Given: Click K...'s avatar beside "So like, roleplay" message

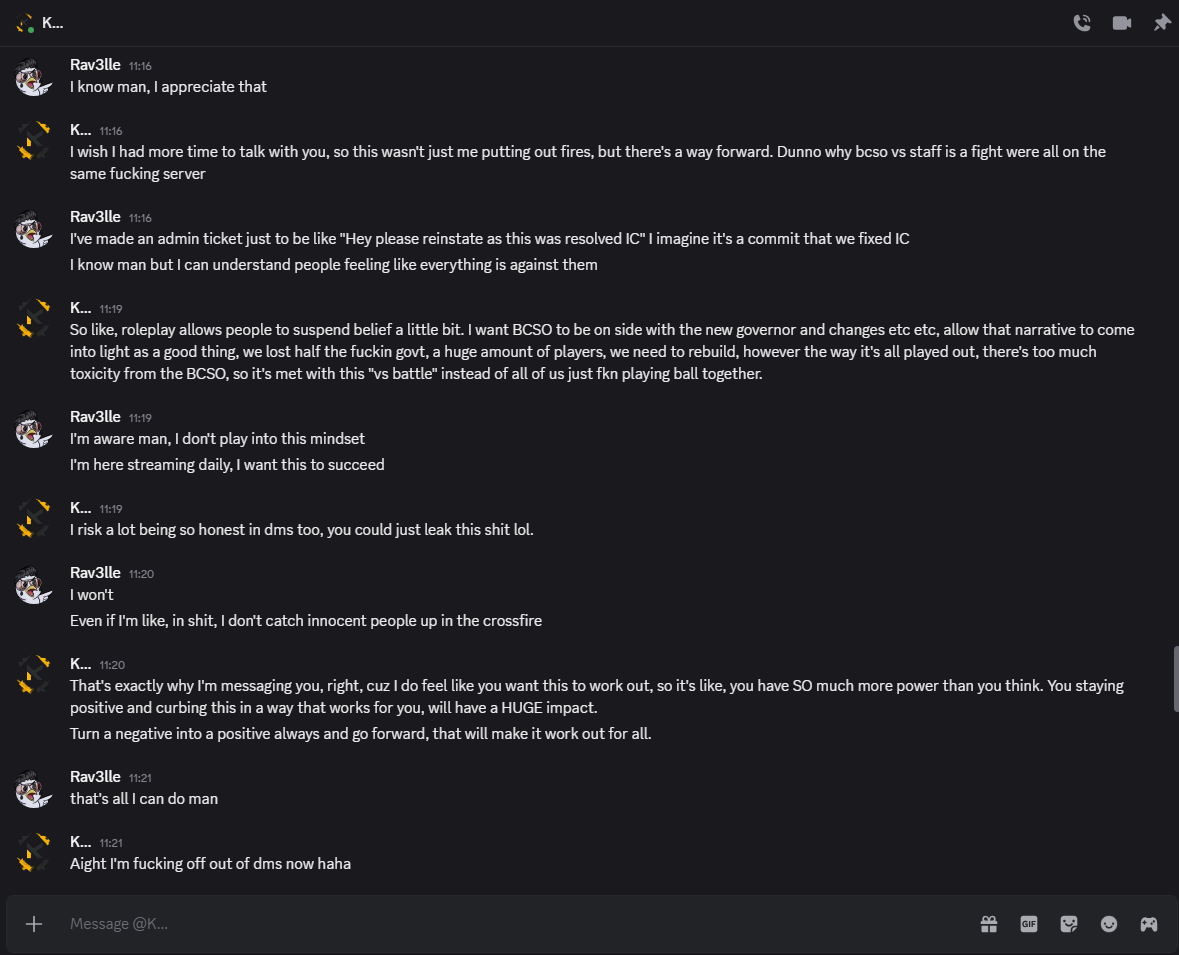Looking at the screenshot, I should click(34, 318).
